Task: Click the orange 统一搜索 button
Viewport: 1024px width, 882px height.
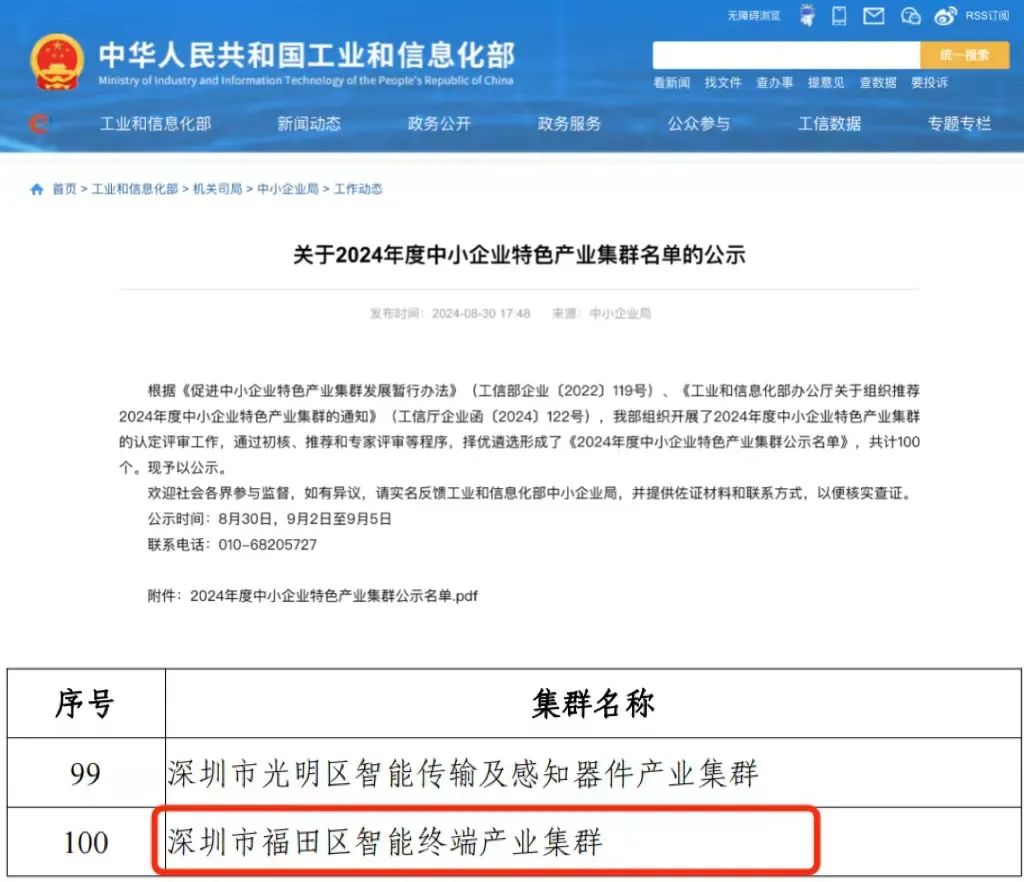Action: pos(965,55)
